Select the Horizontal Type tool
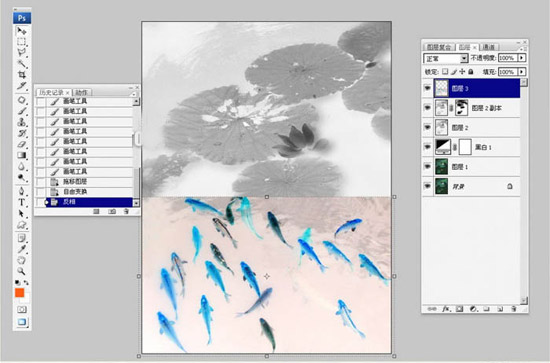 coord(21,202)
